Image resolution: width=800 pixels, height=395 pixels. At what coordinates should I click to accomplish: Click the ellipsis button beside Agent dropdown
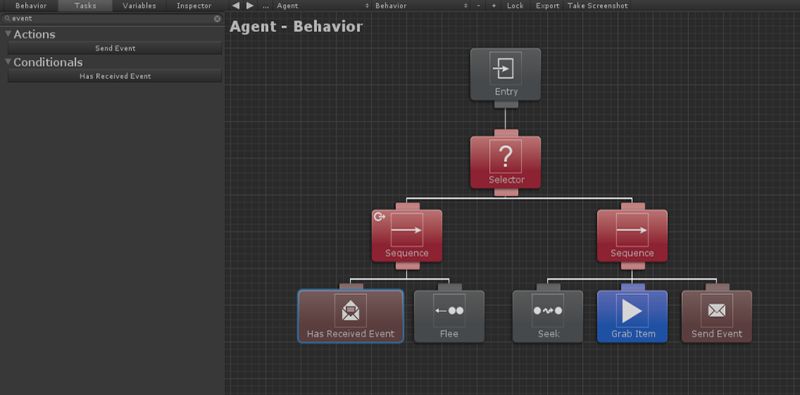[x=265, y=6]
